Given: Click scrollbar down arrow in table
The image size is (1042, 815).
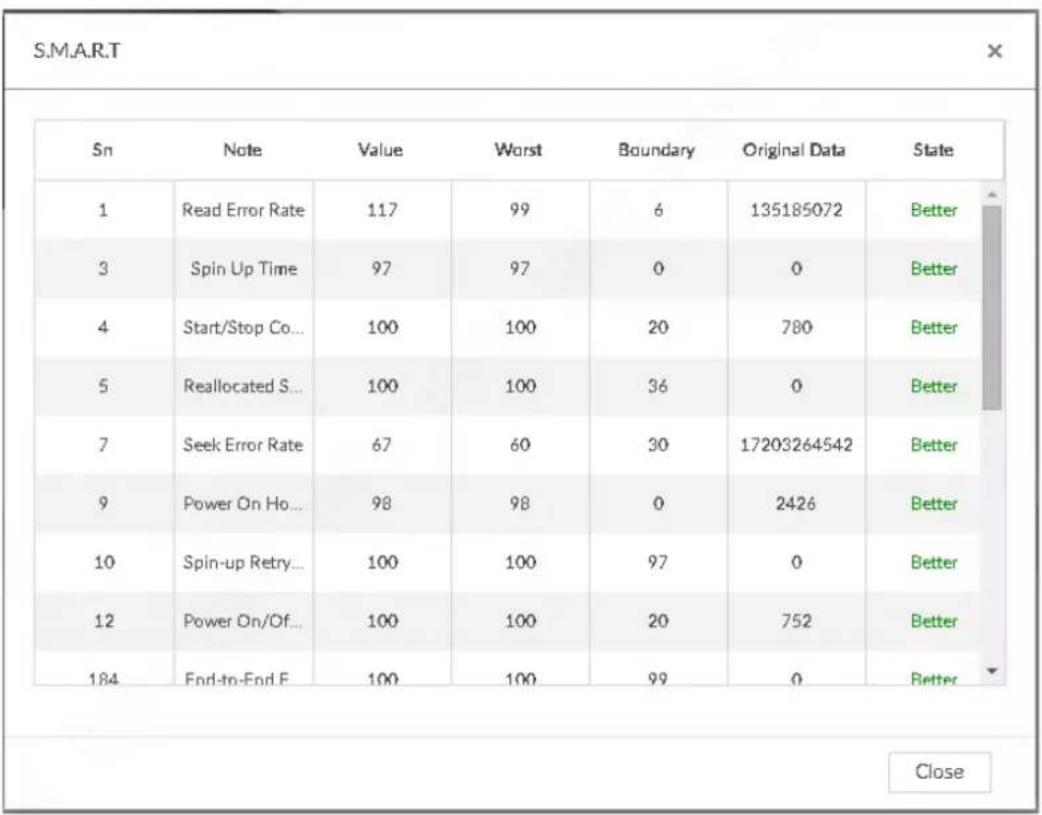Looking at the screenshot, I should 991,671.
